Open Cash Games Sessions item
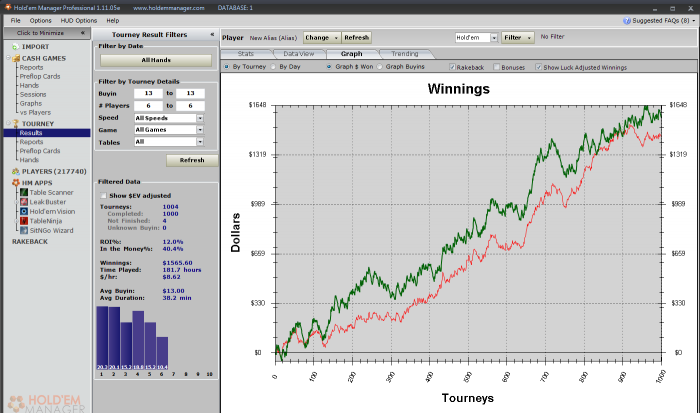 [x=33, y=94]
